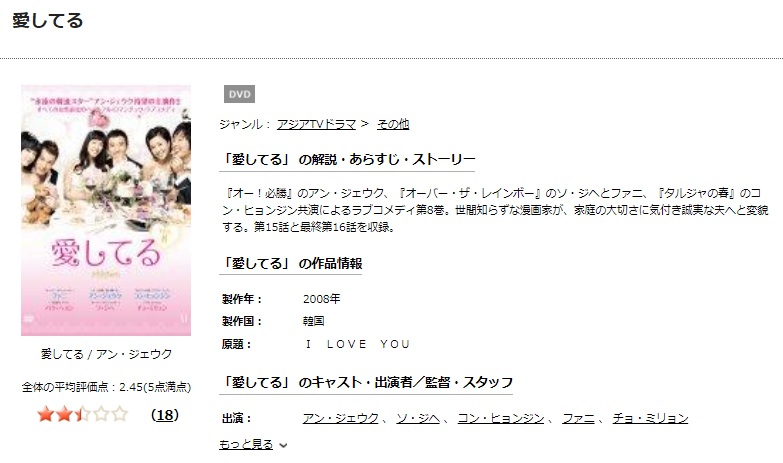Screen dimensions: 783x463
Task: Click the third half-filled rating star
Action: 82,414
